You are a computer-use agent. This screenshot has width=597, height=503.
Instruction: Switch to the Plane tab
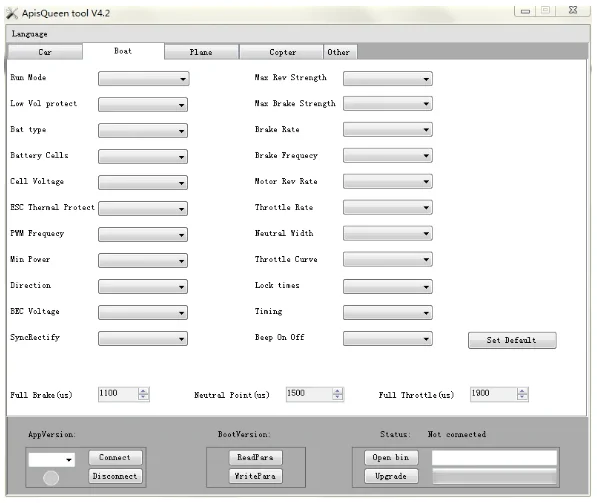201,52
